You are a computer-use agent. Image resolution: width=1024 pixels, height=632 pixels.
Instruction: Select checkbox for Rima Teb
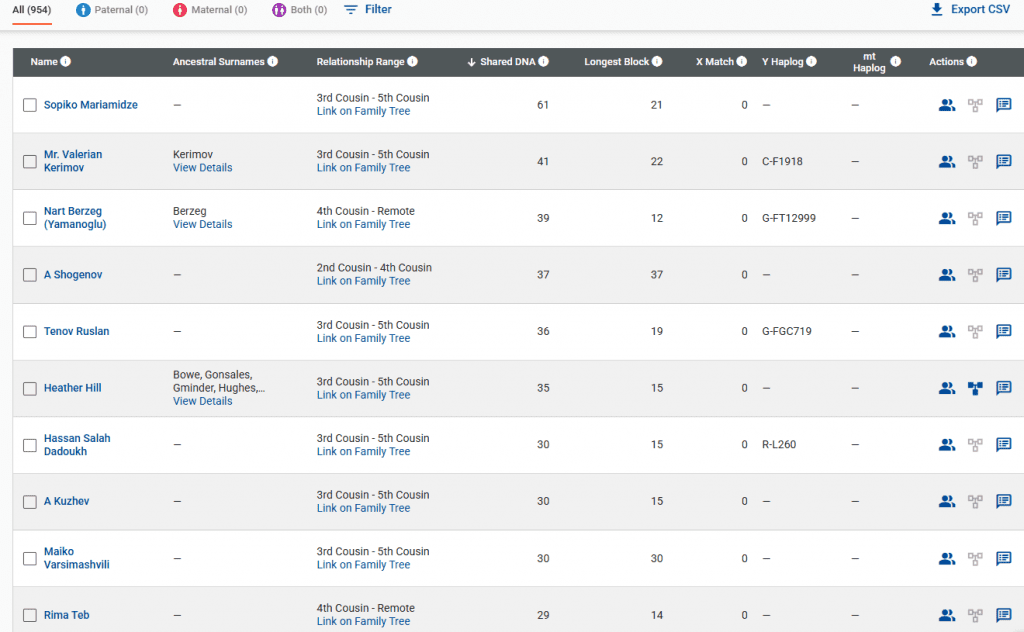tap(30, 615)
